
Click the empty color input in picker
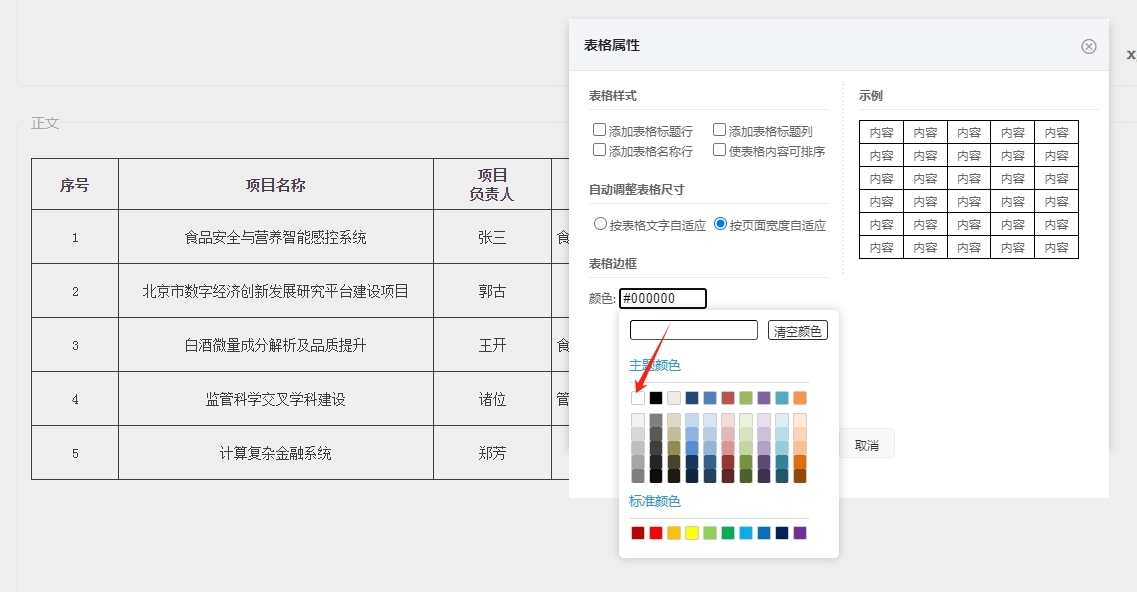tap(693, 330)
